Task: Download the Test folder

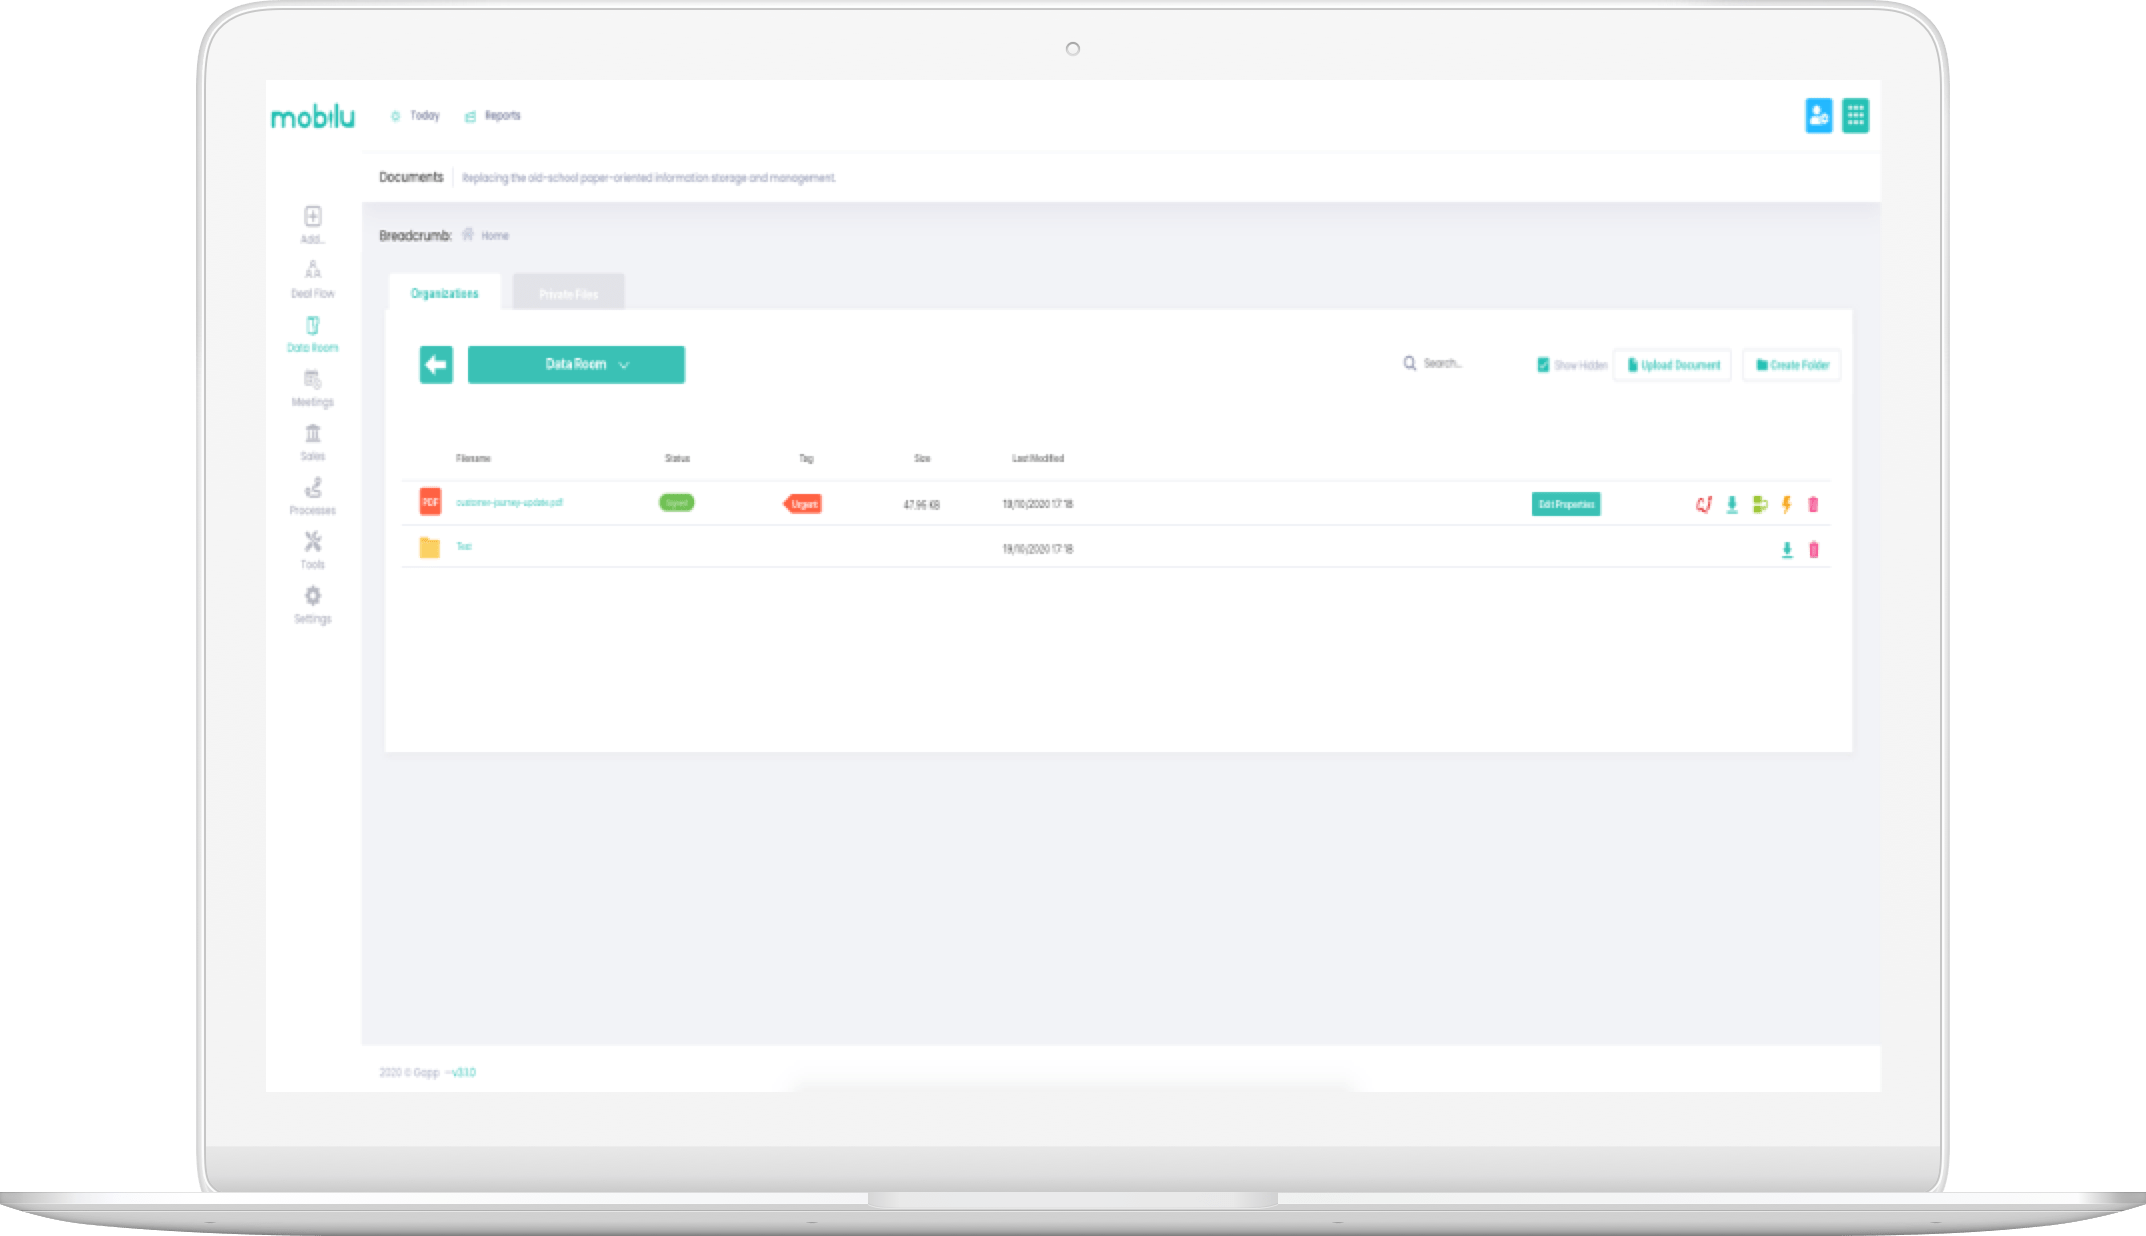Action: [1787, 550]
